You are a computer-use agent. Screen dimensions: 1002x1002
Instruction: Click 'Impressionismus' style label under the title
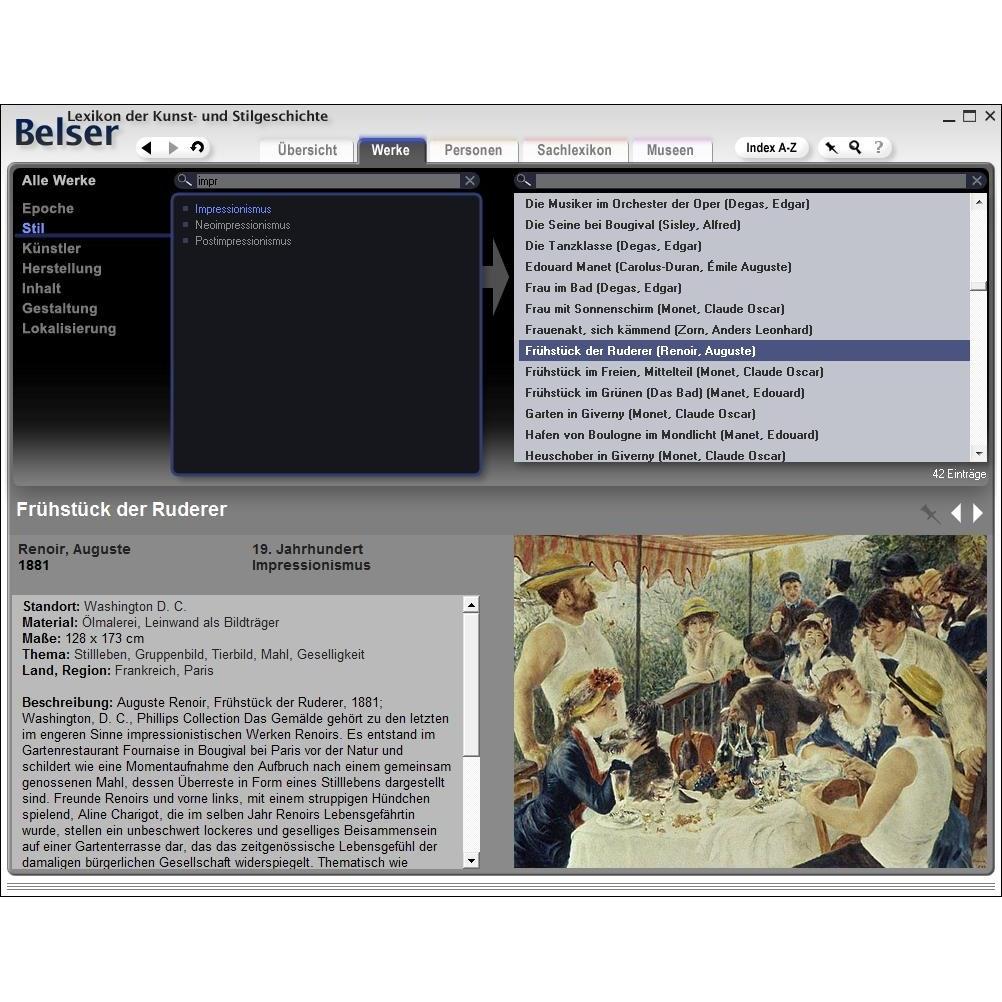click(311, 566)
